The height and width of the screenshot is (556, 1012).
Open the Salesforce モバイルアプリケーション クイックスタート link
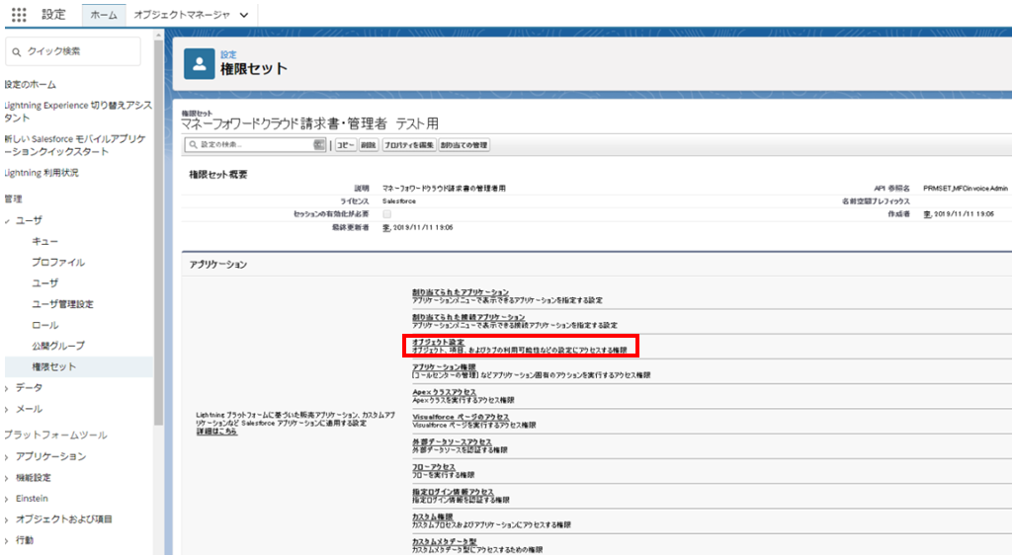click(x=75, y=145)
